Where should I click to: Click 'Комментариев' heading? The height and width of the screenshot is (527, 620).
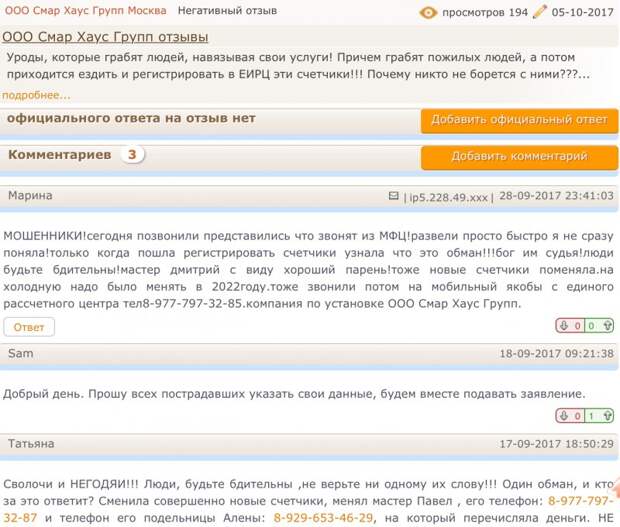(60, 155)
